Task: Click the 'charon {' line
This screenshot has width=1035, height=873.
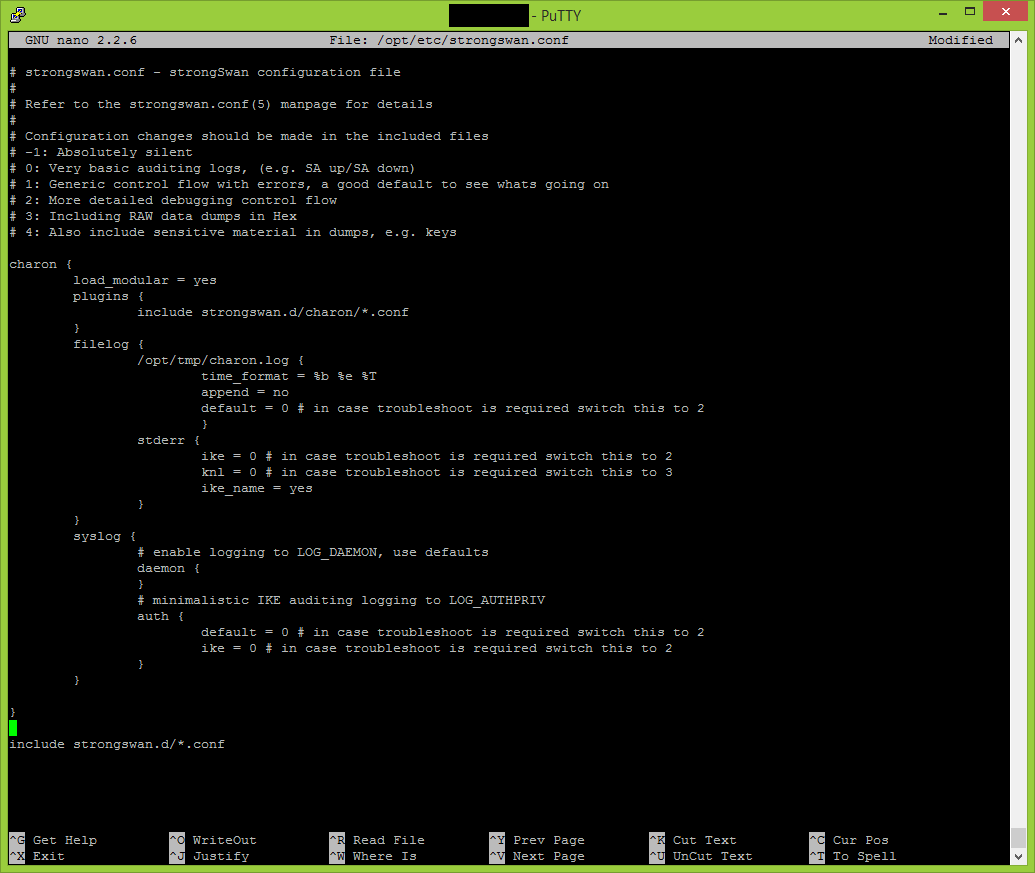Action: (x=40, y=264)
